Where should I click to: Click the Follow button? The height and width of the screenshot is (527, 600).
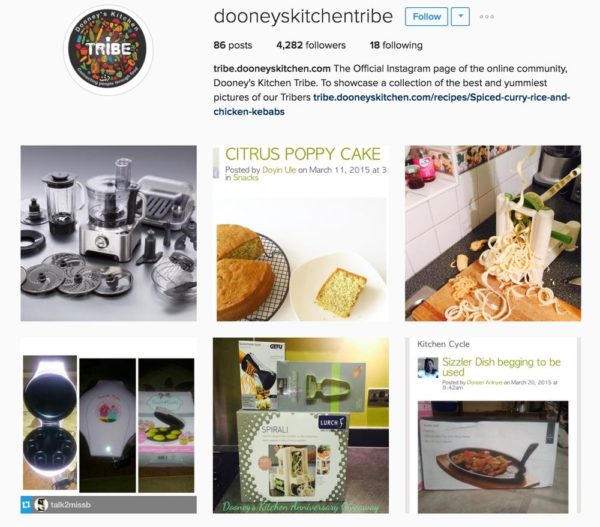426,17
